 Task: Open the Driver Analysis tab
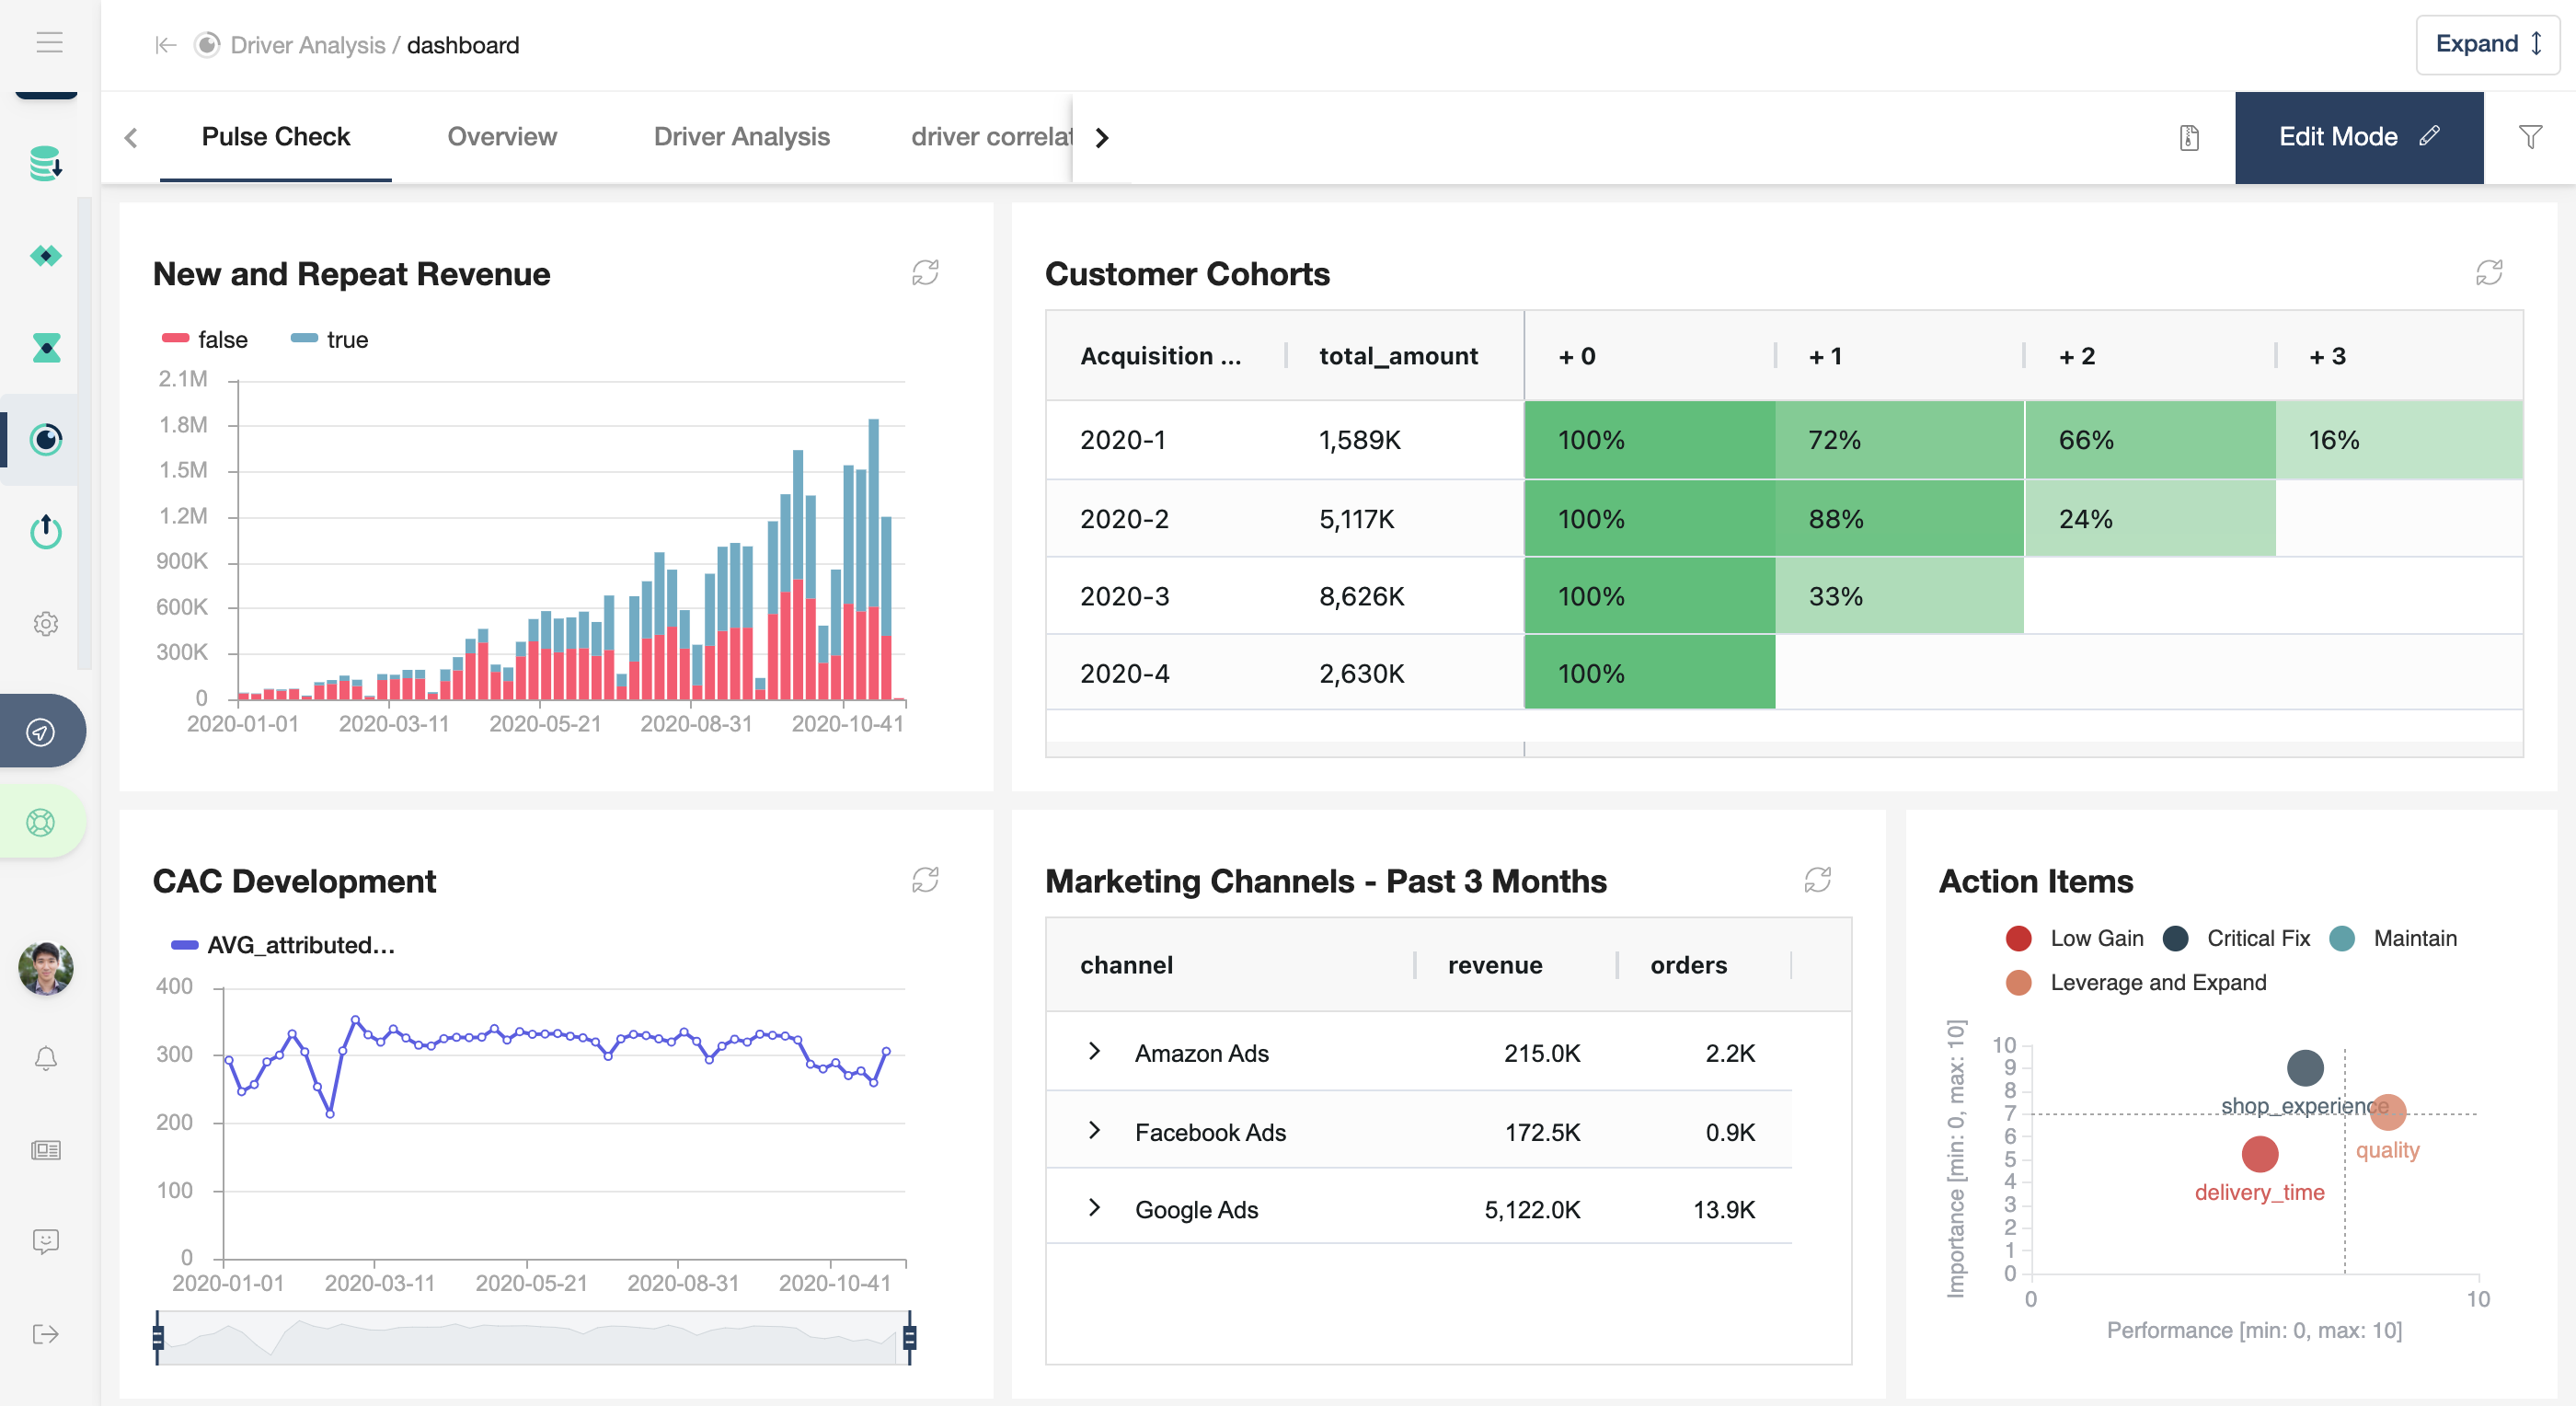tap(741, 137)
